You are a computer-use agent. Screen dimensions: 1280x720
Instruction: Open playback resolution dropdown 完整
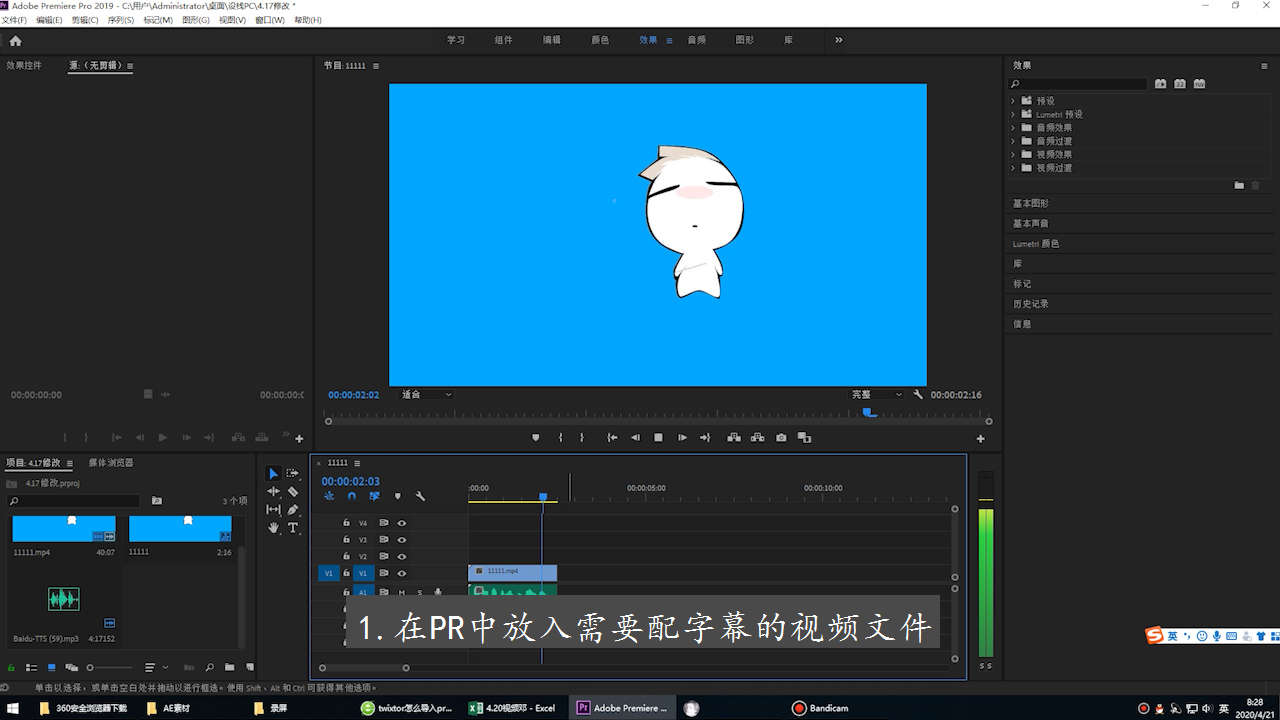coord(876,394)
